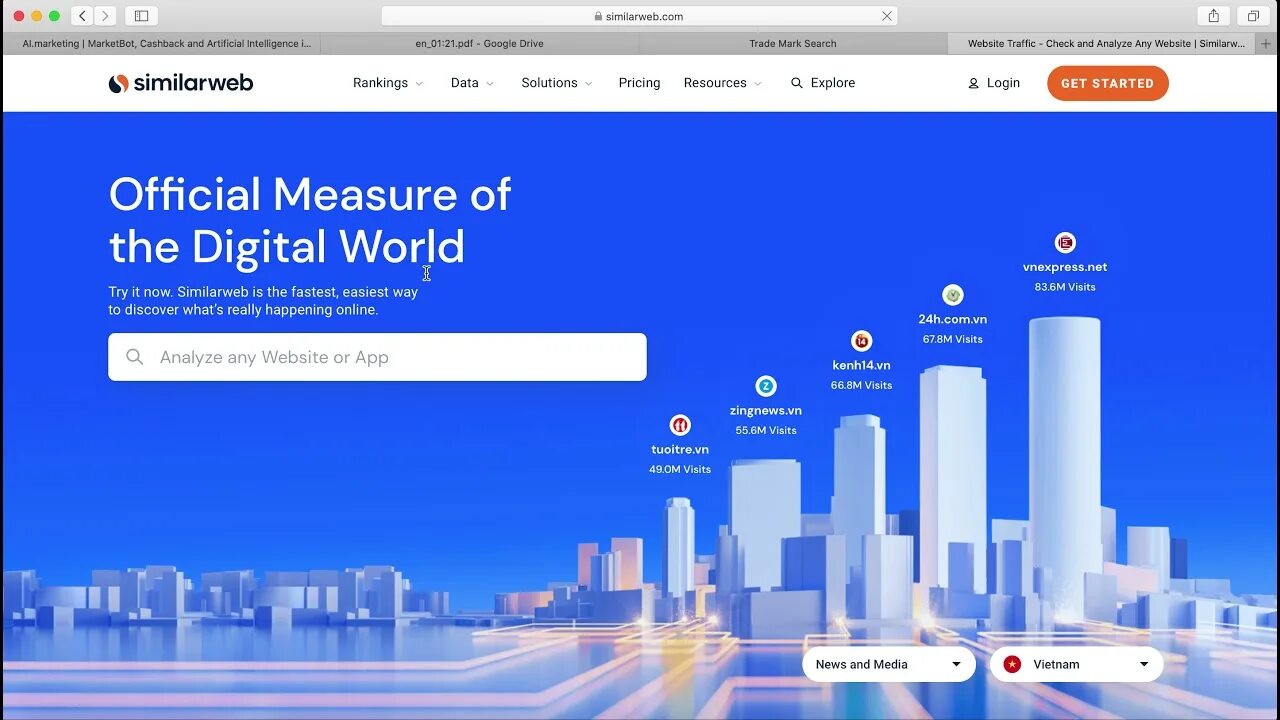Click the Analyze any Website or App field

coord(377,357)
